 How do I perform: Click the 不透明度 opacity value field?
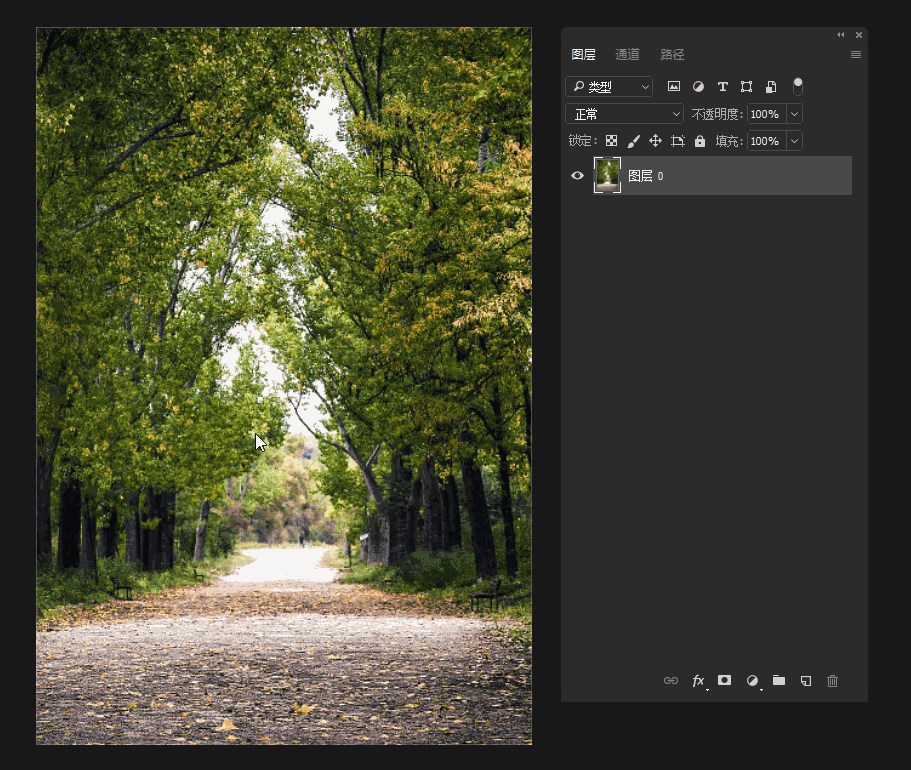[766, 114]
